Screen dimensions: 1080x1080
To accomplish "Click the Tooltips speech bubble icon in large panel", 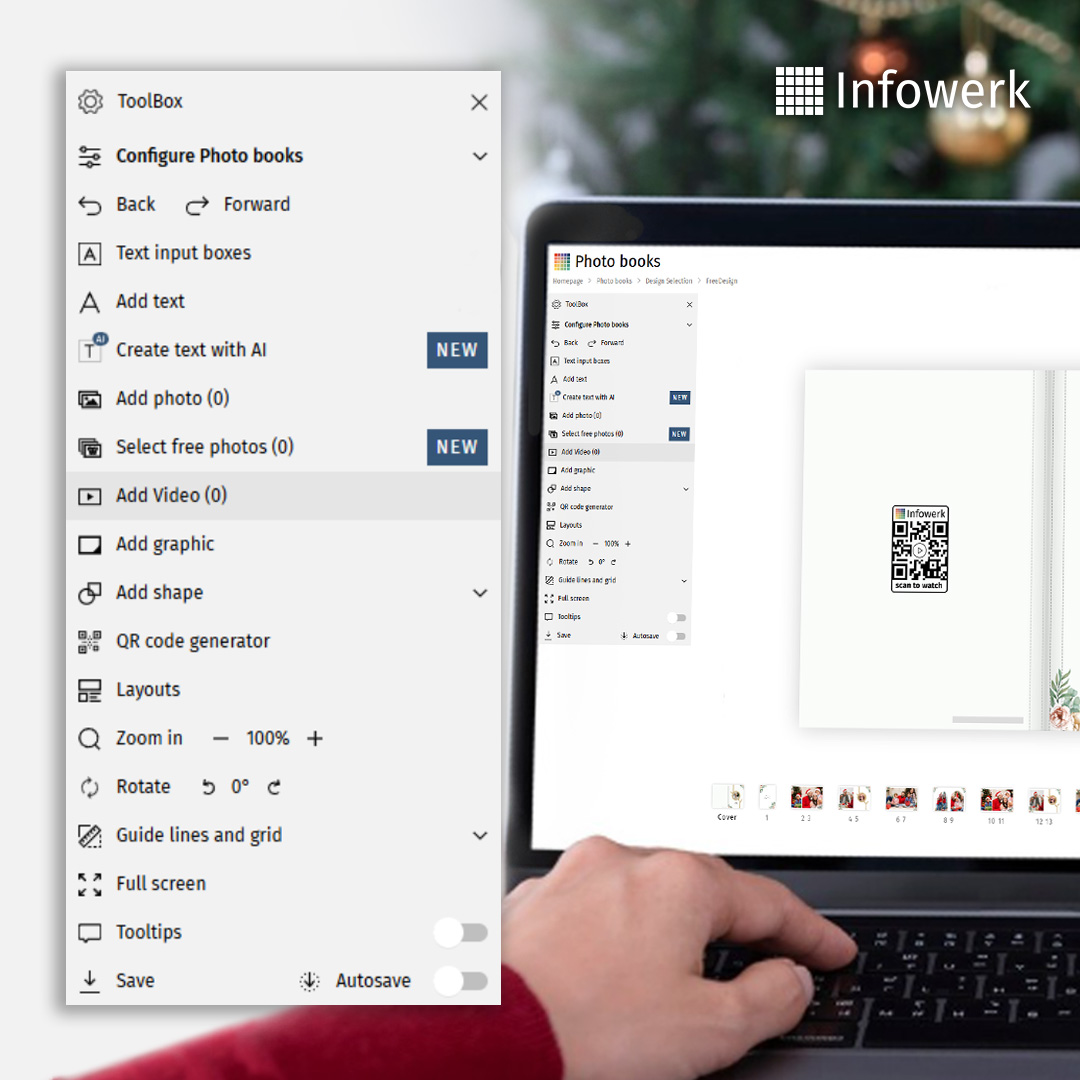I will (x=90, y=933).
